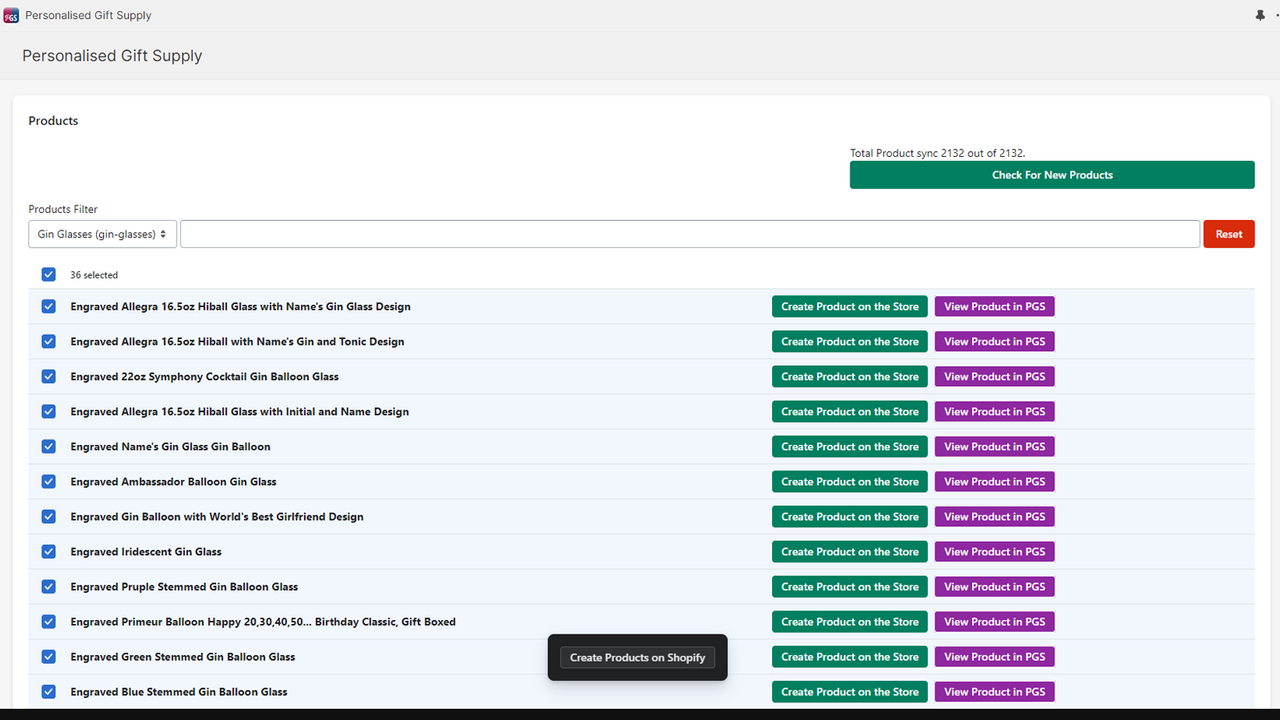
Task: Click the Personalised Gift Supply page heading
Action: tap(112, 56)
